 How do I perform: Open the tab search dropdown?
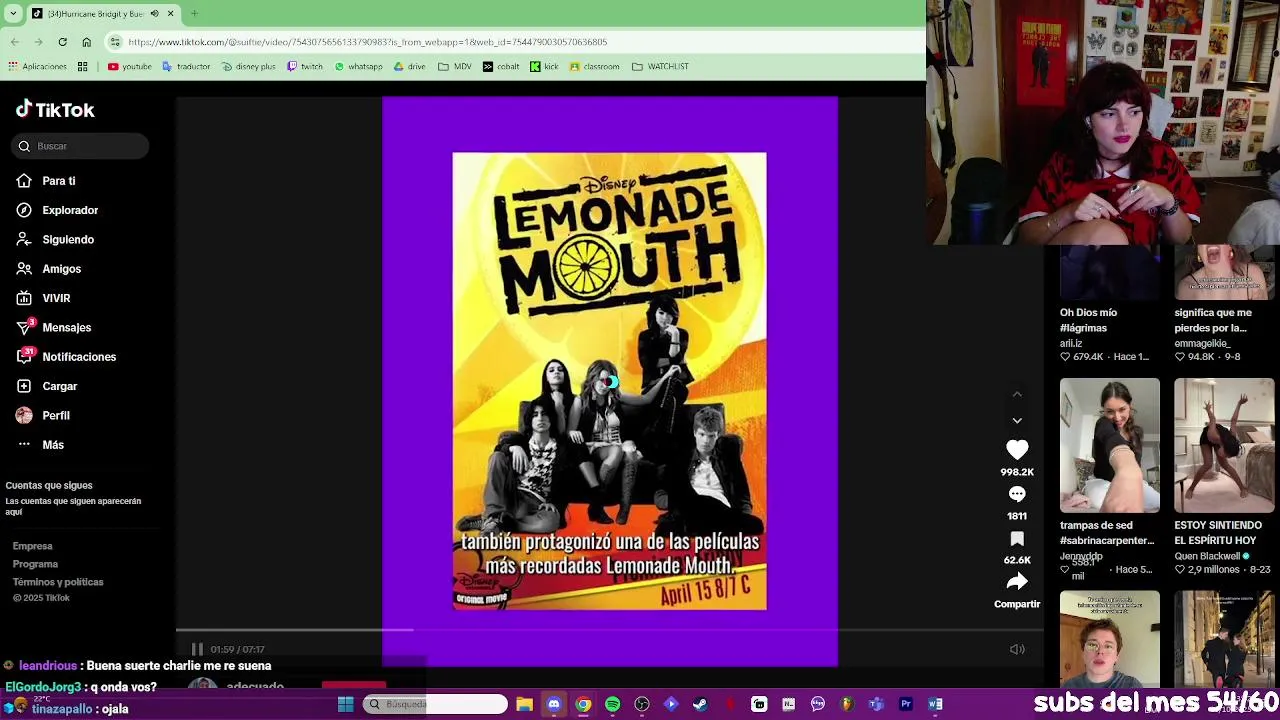[x=13, y=14]
